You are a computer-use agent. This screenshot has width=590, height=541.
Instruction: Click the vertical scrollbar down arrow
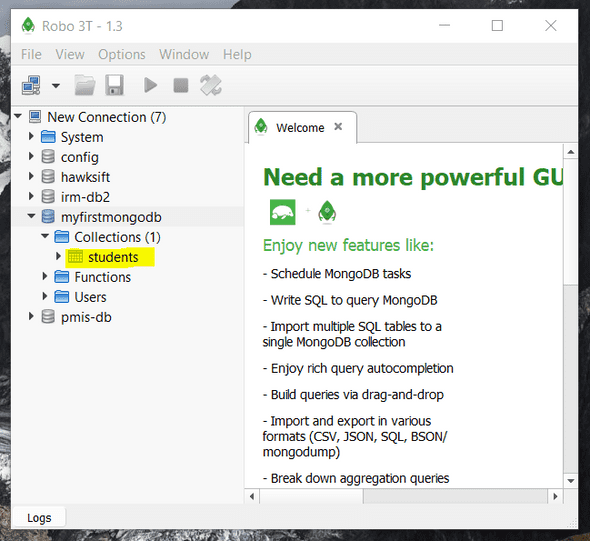click(x=570, y=481)
